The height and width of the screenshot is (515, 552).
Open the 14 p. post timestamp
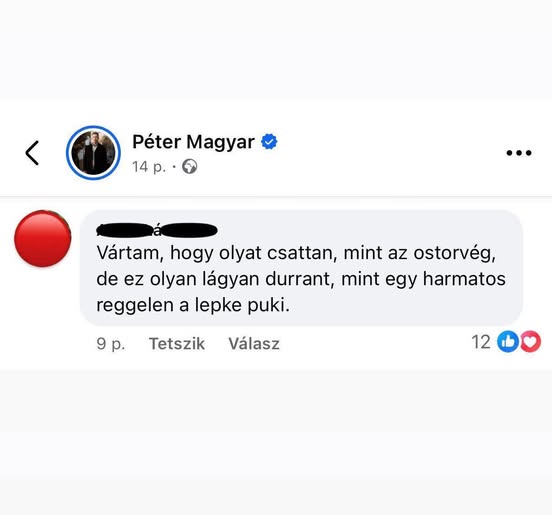click(149, 167)
